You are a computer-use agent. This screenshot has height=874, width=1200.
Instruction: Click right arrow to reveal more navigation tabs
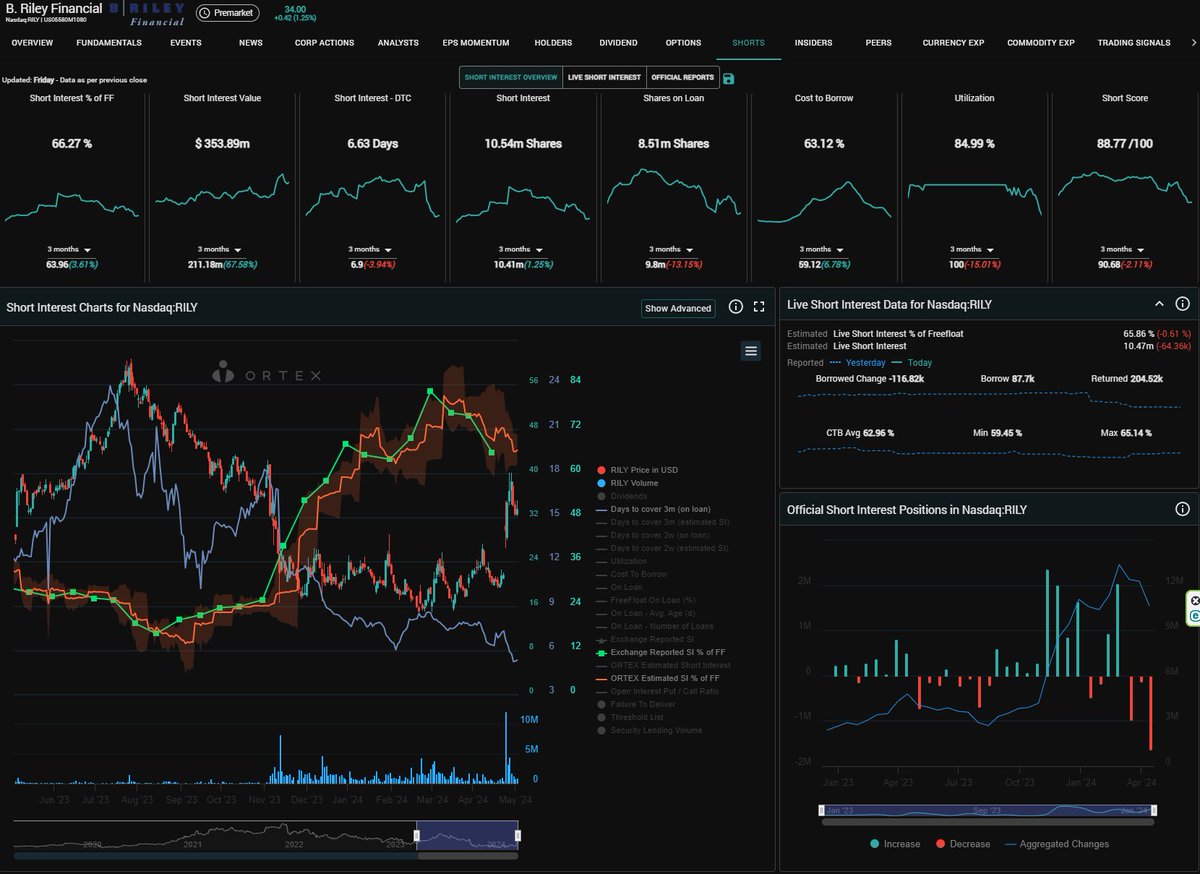(x=1192, y=43)
